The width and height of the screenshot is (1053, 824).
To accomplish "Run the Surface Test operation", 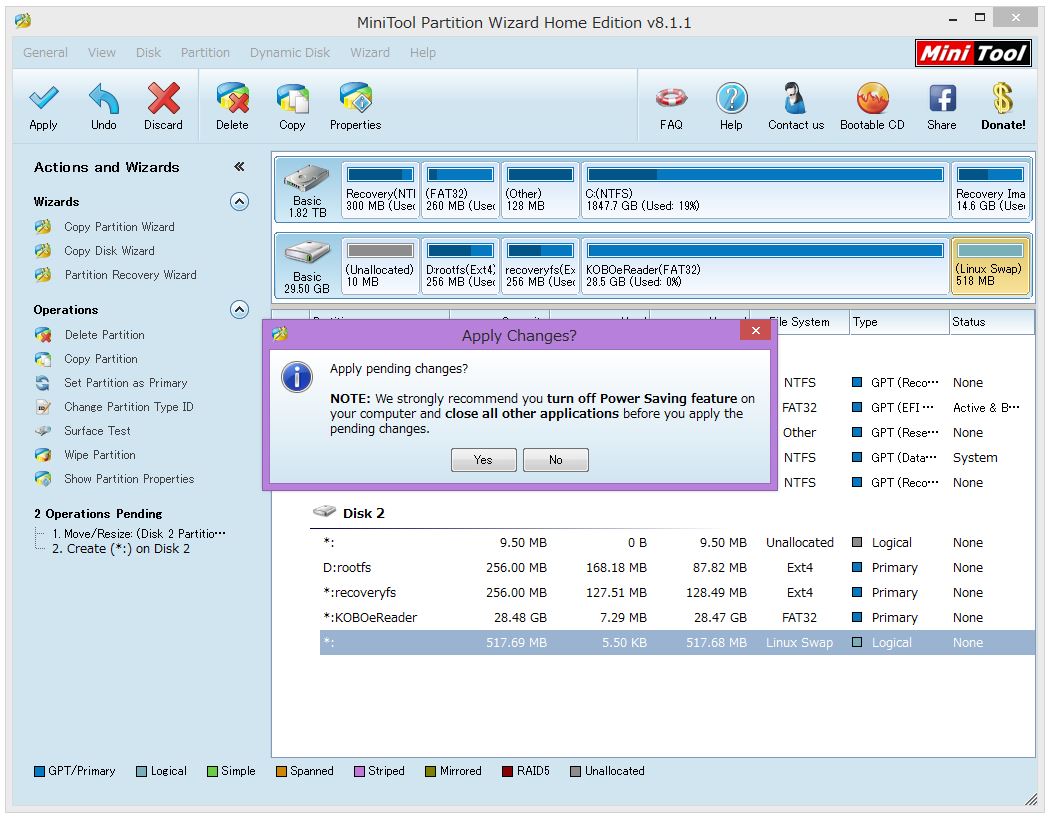I will [x=97, y=430].
